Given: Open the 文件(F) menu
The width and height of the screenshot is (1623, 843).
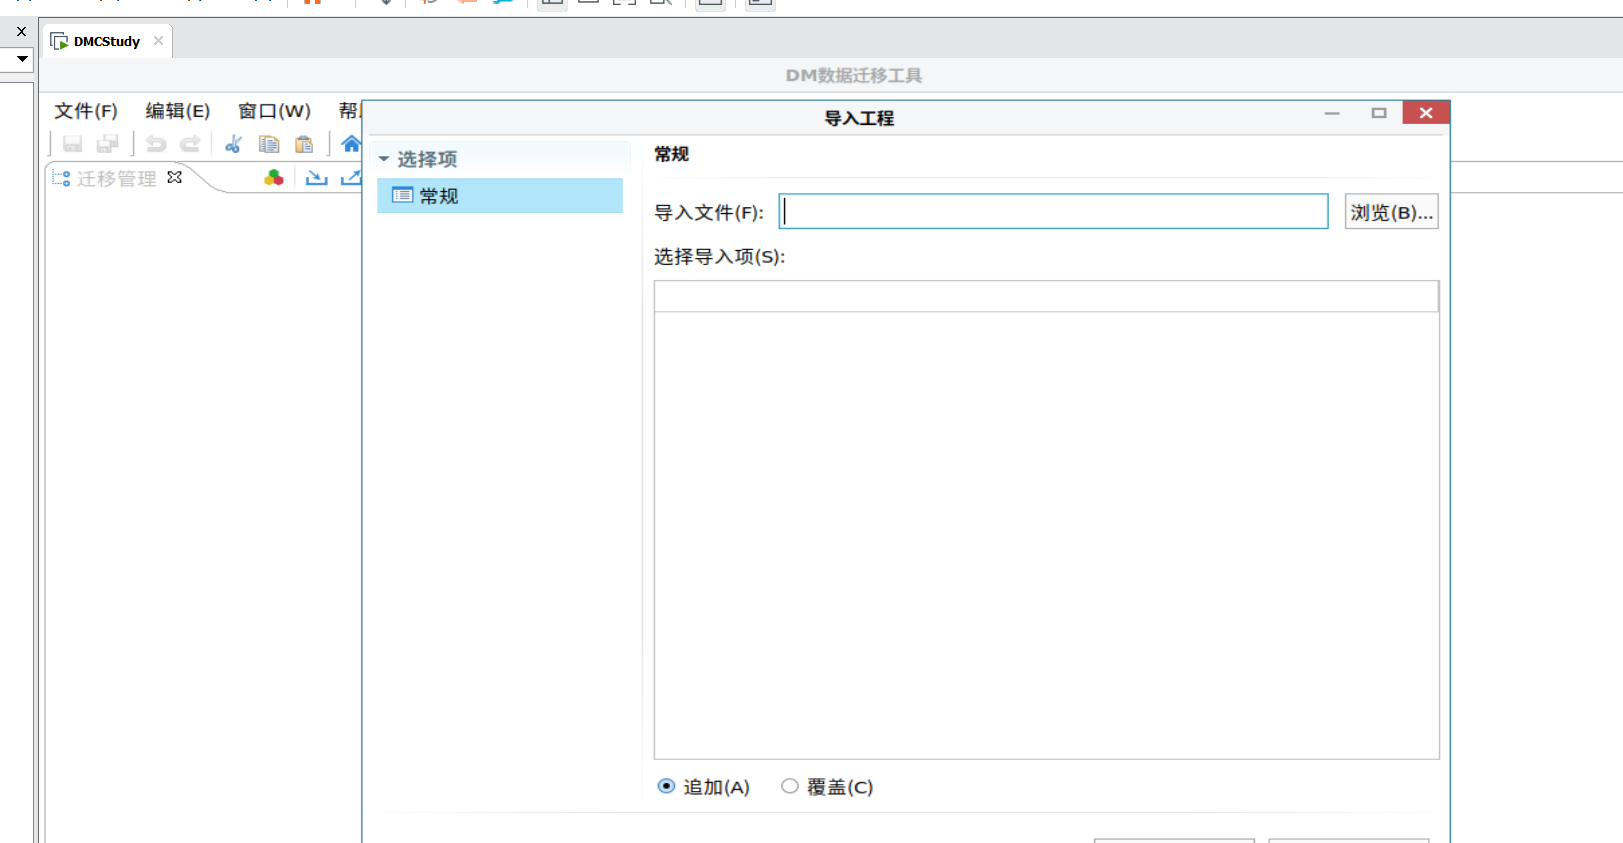Looking at the screenshot, I should click(x=86, y=111).
